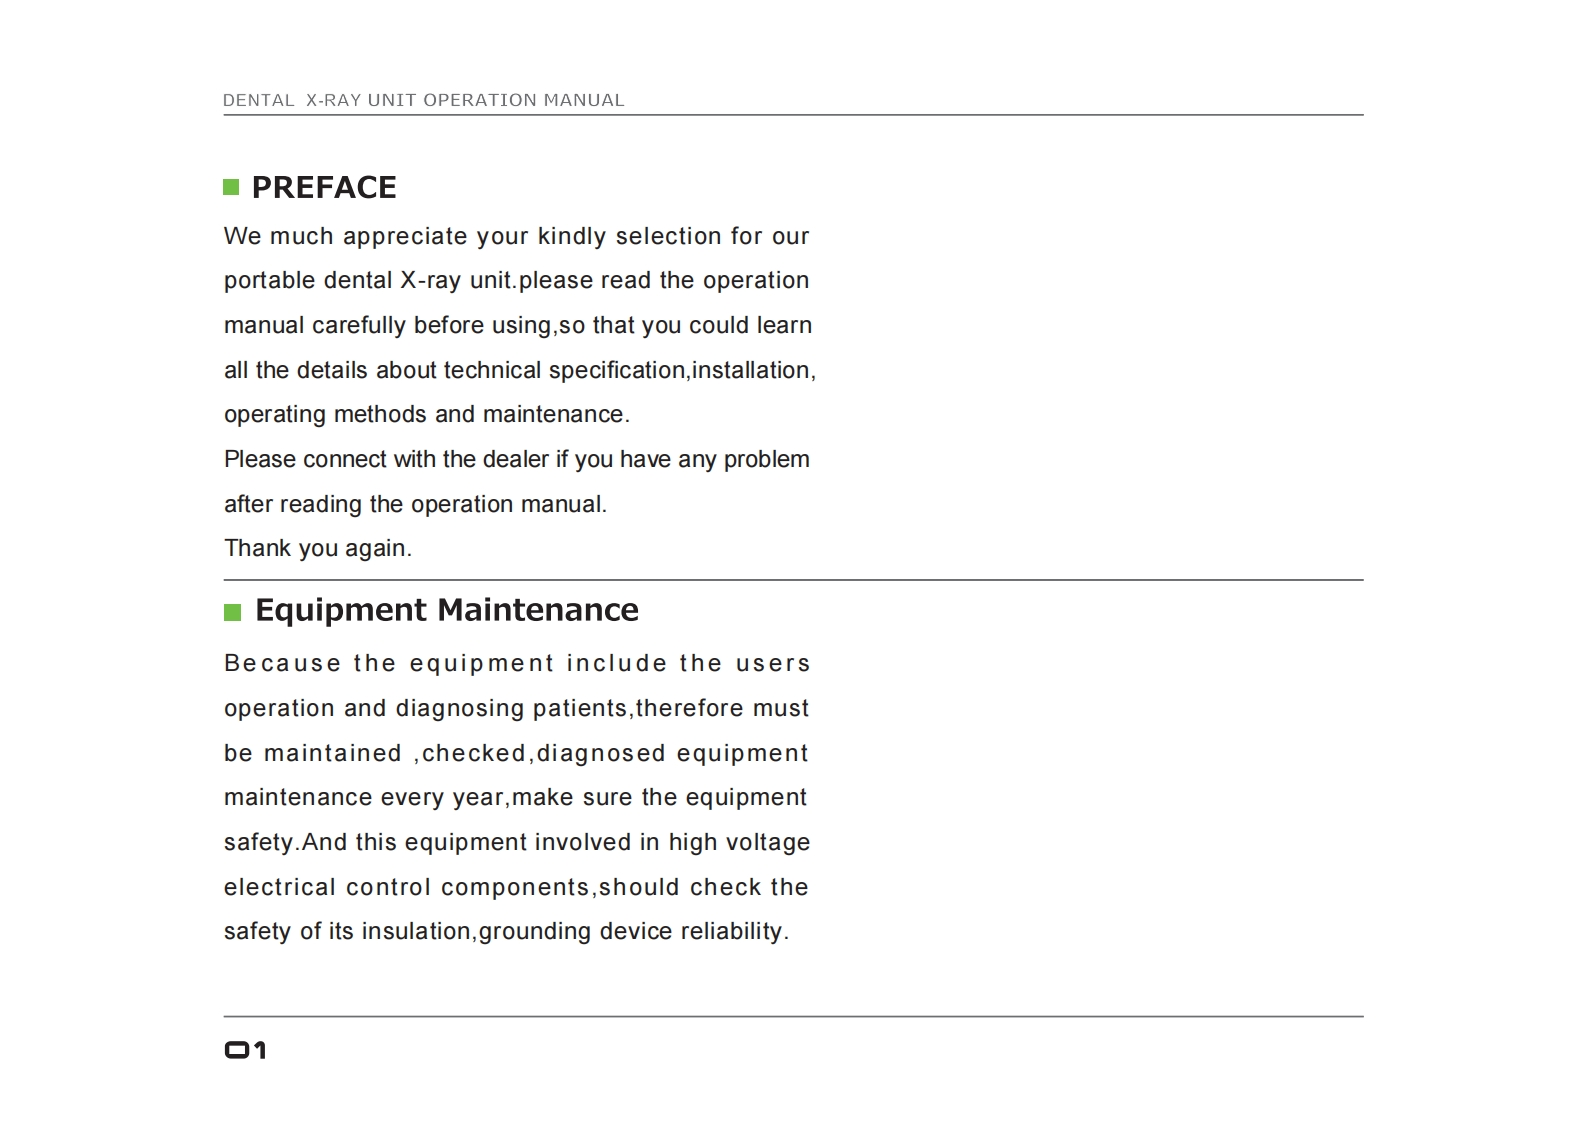Click the line "after reading the operation manual."

pyautogui.click(x=415, y=504)
